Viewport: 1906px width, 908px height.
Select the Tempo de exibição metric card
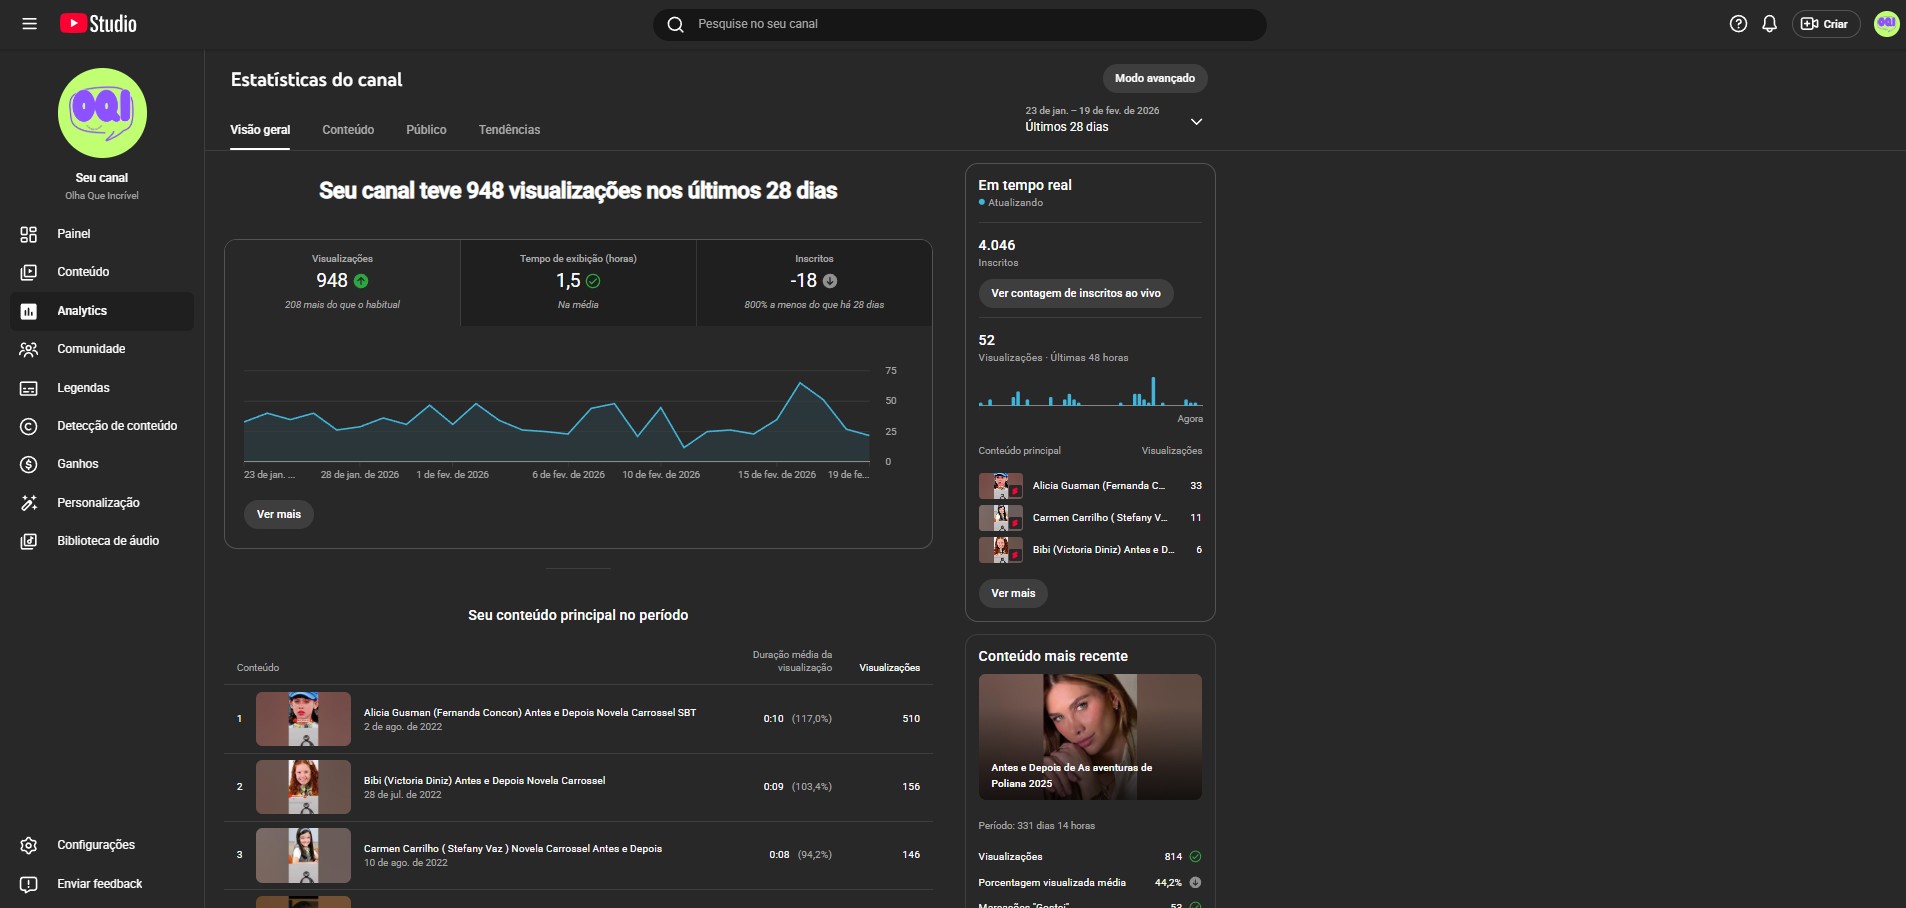[578, 282]
